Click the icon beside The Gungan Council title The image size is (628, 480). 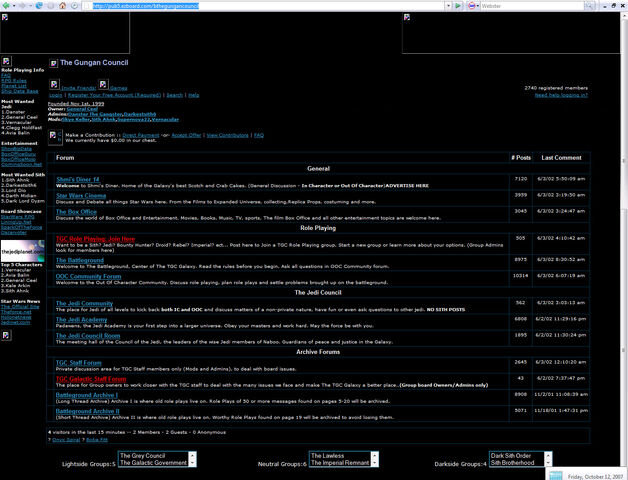(x=53, y=63)
